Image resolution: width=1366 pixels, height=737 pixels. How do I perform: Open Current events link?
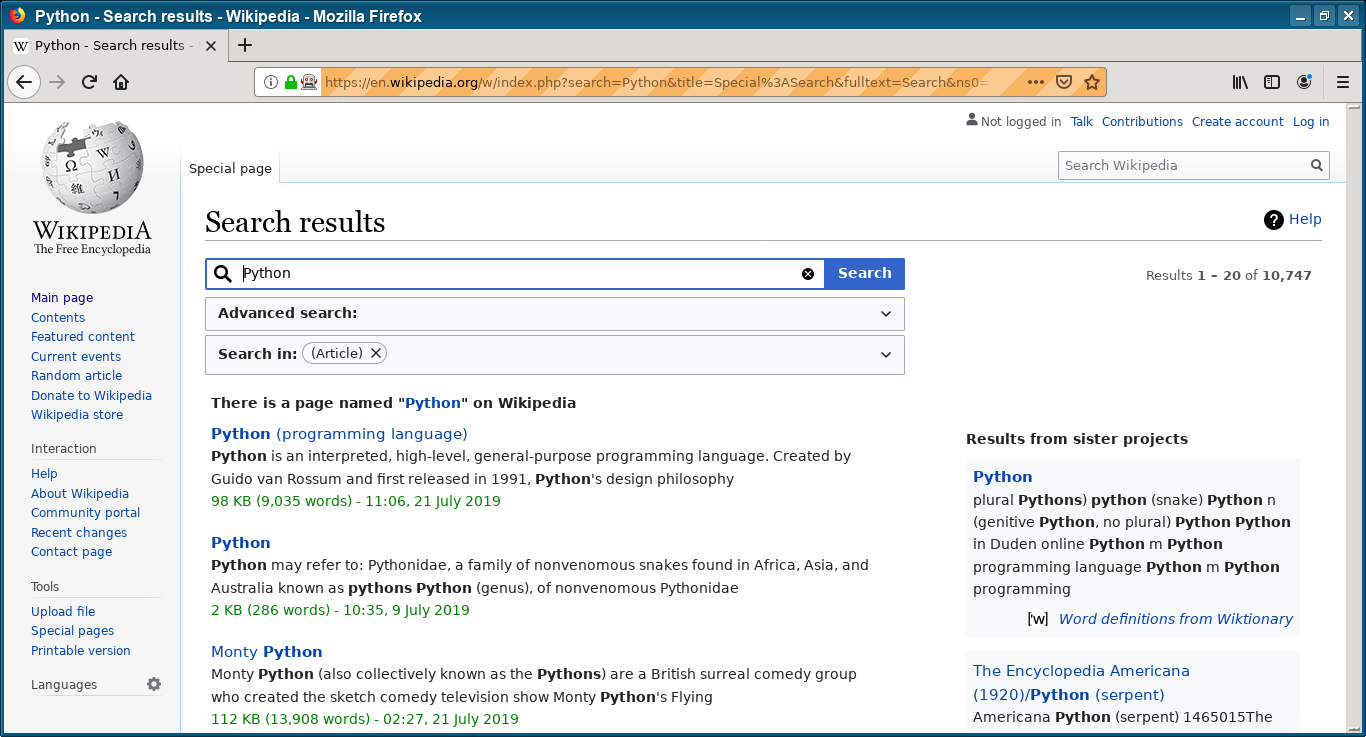[76, 357]
